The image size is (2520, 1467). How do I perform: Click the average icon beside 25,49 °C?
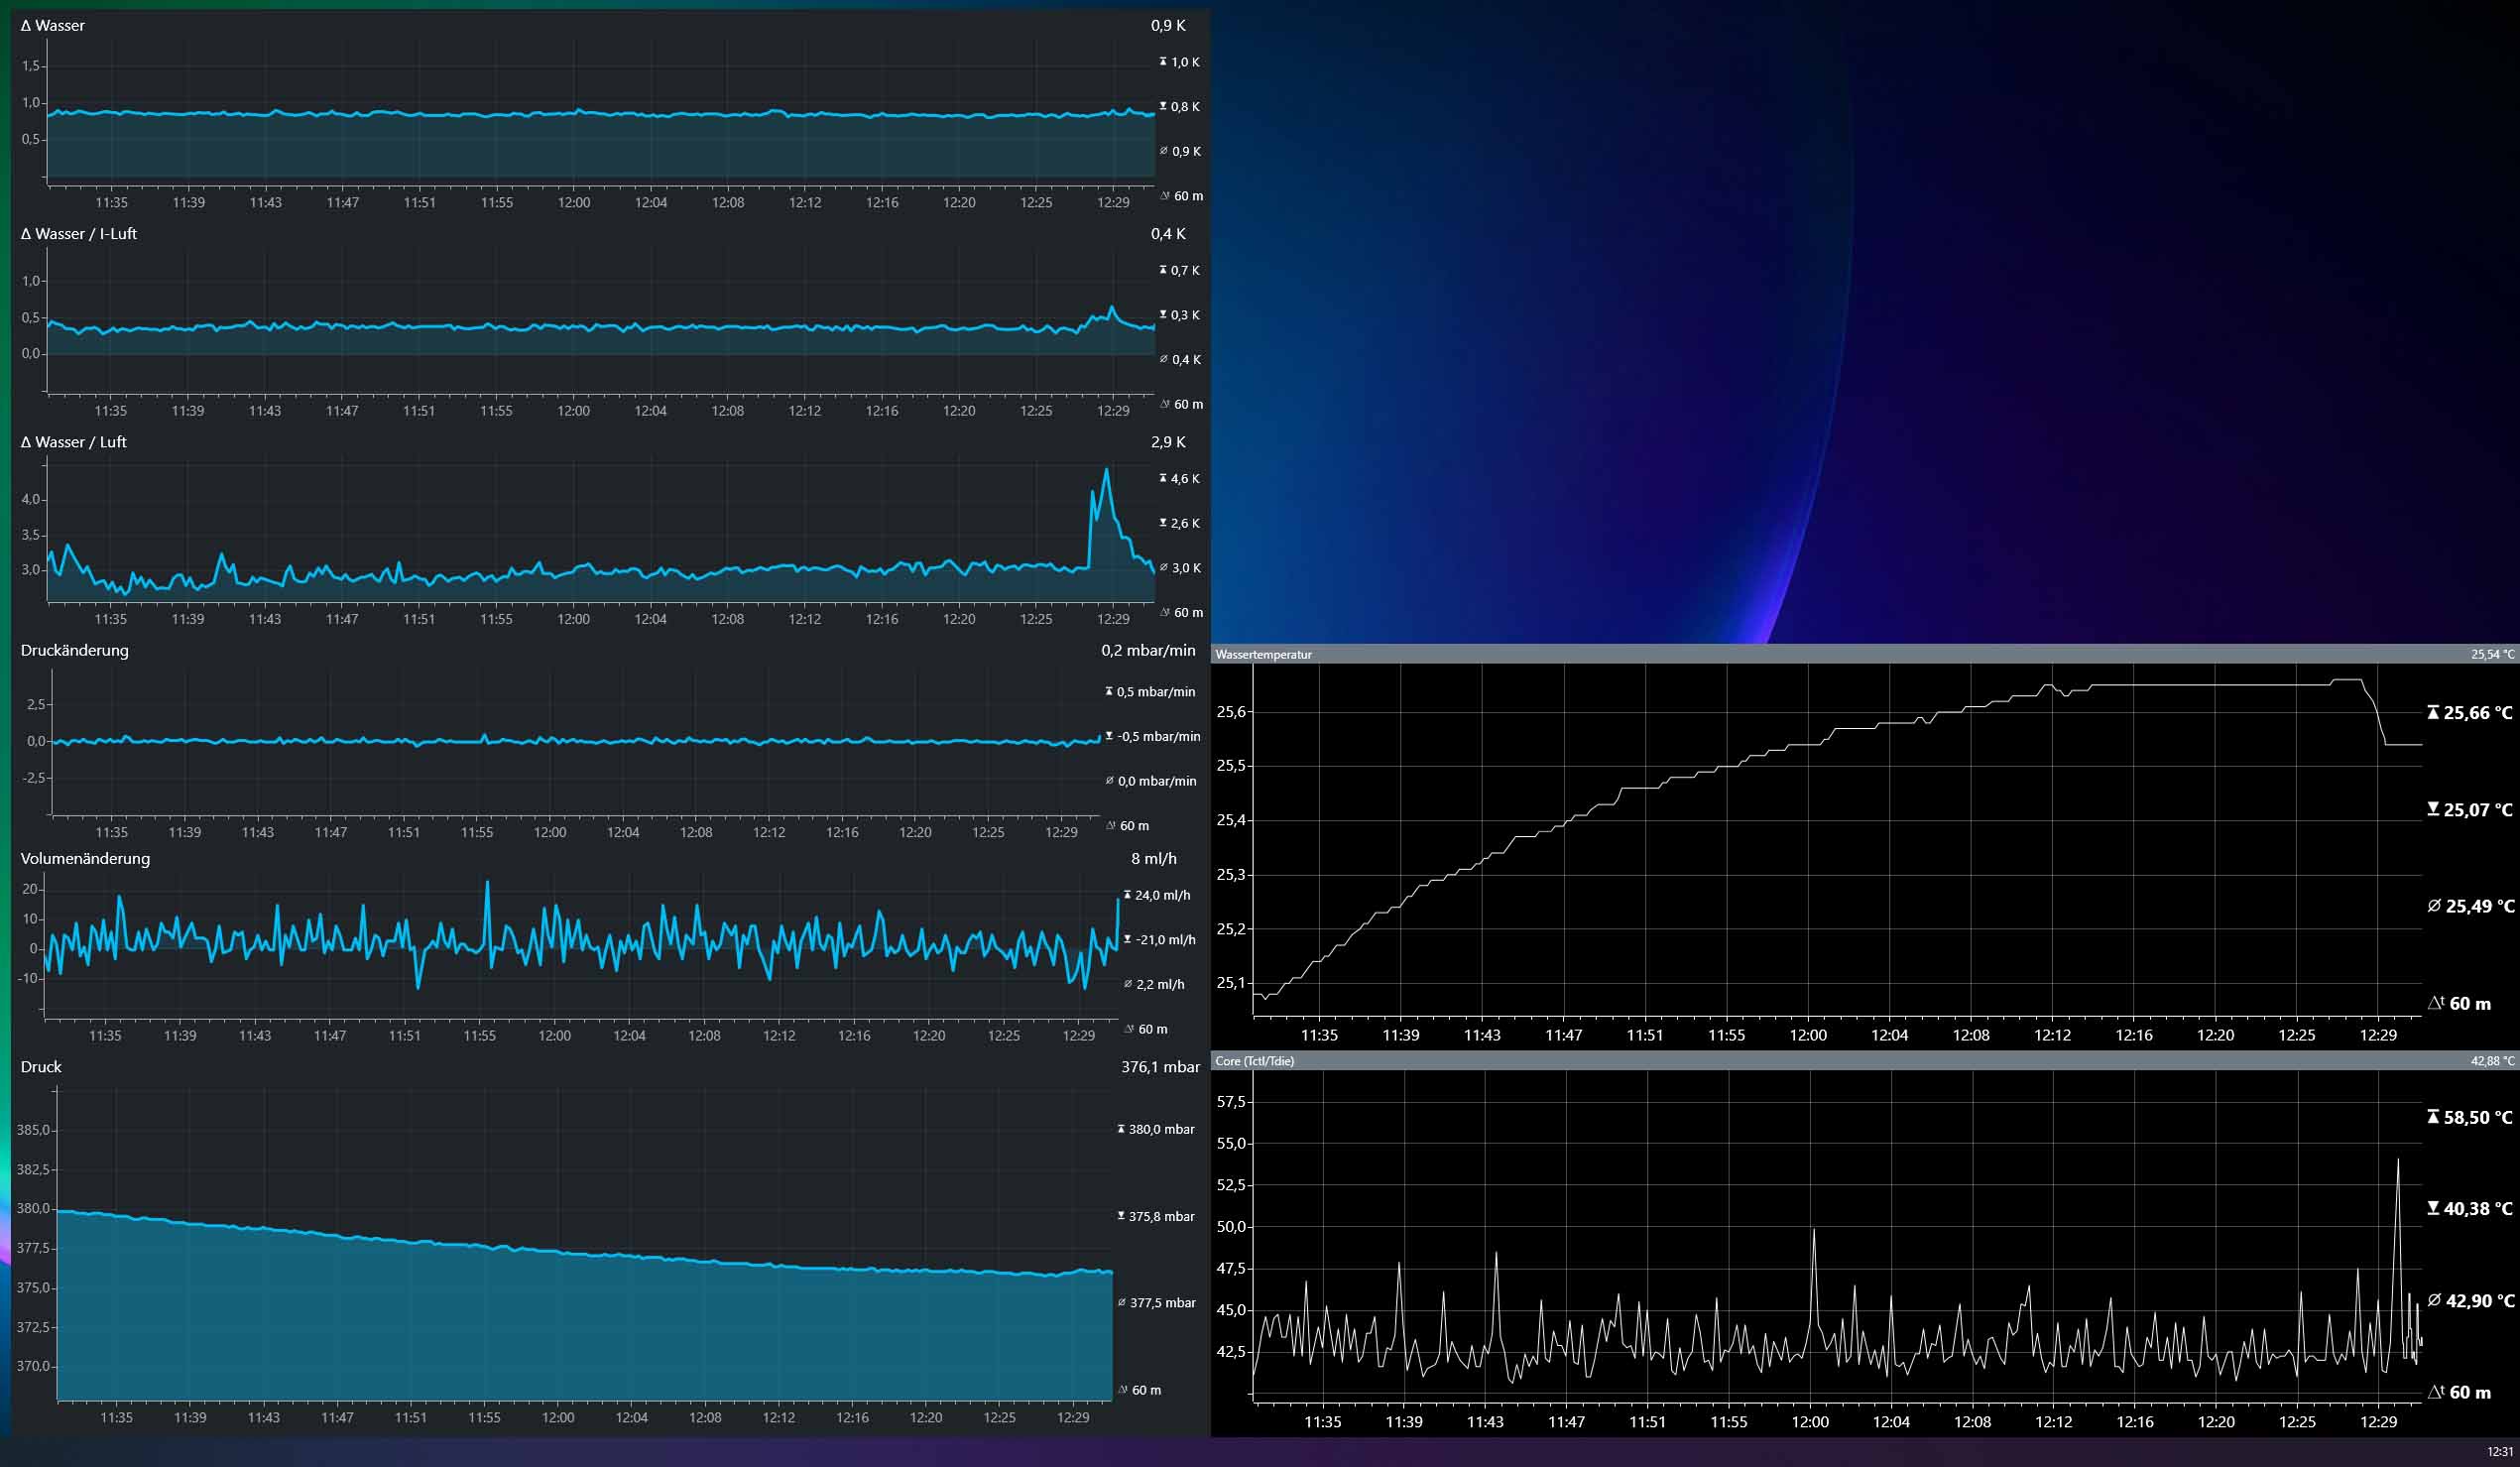[2434, 906]
